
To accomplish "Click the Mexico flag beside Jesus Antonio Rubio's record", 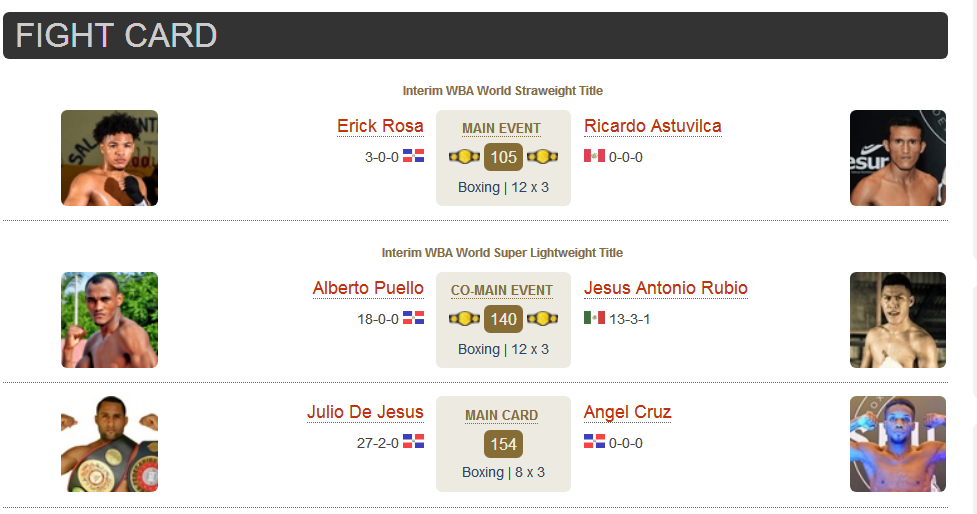I will 594,318.
